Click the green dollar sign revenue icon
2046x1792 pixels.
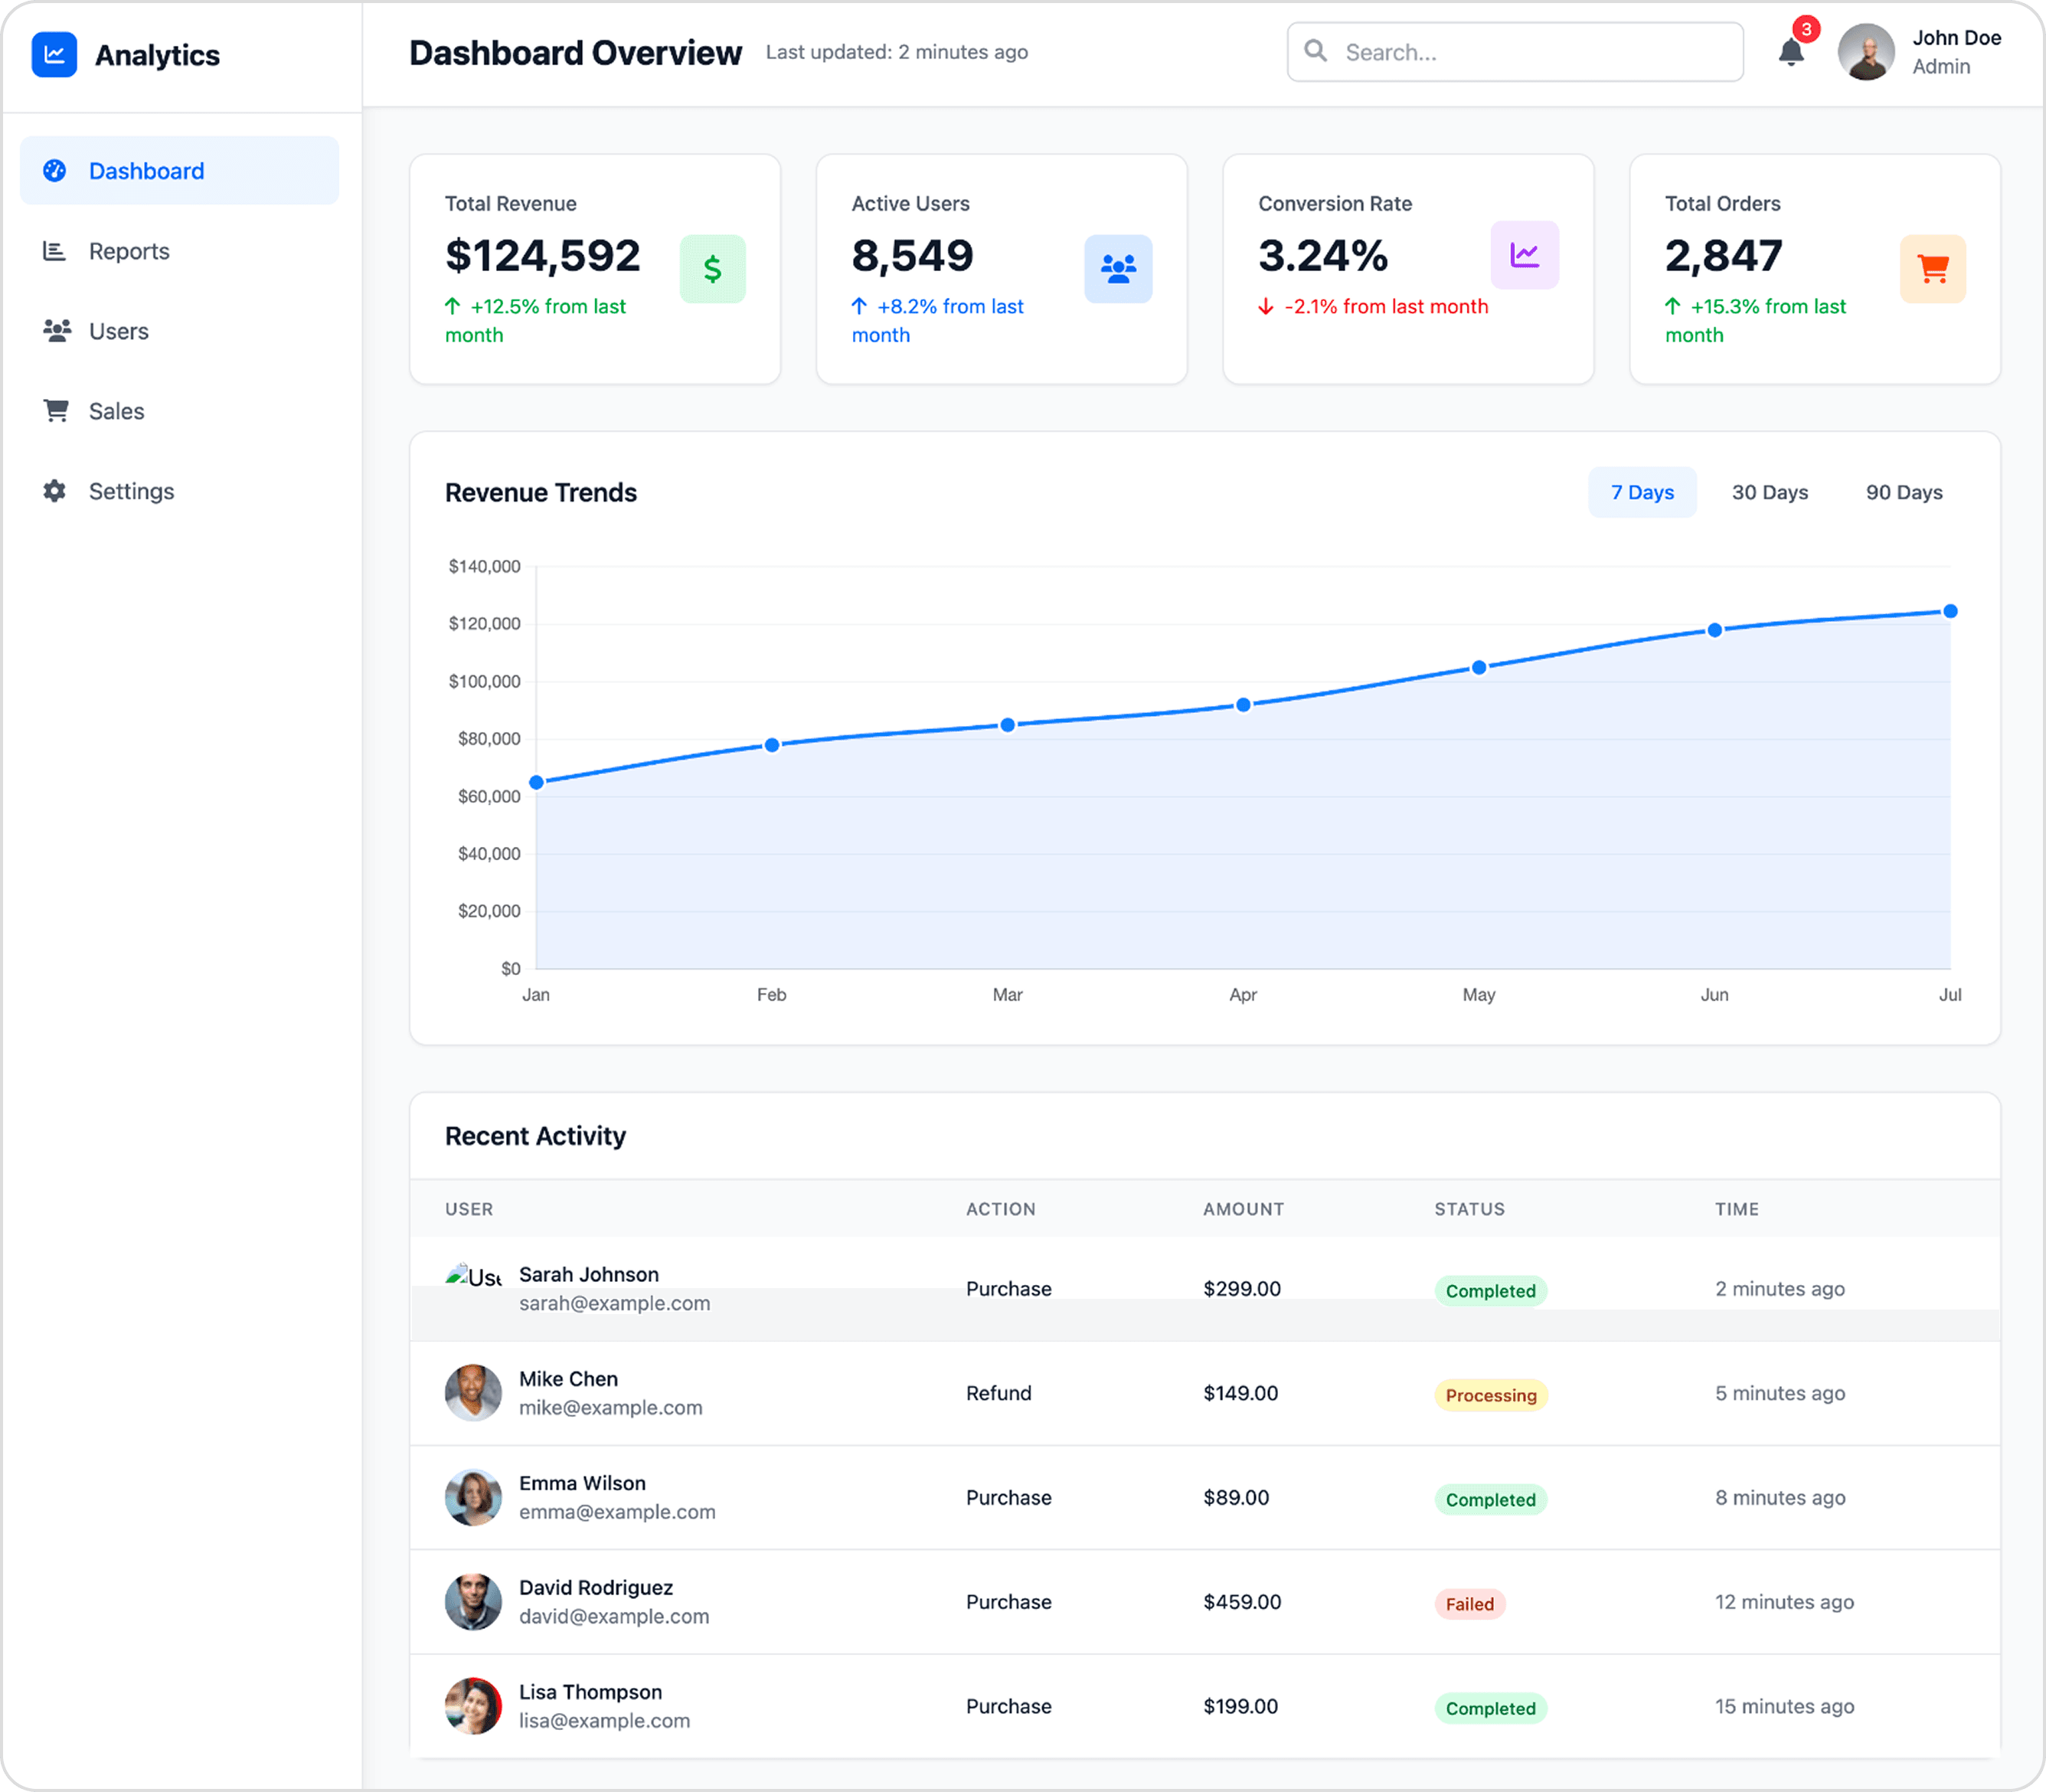point(712,268)
